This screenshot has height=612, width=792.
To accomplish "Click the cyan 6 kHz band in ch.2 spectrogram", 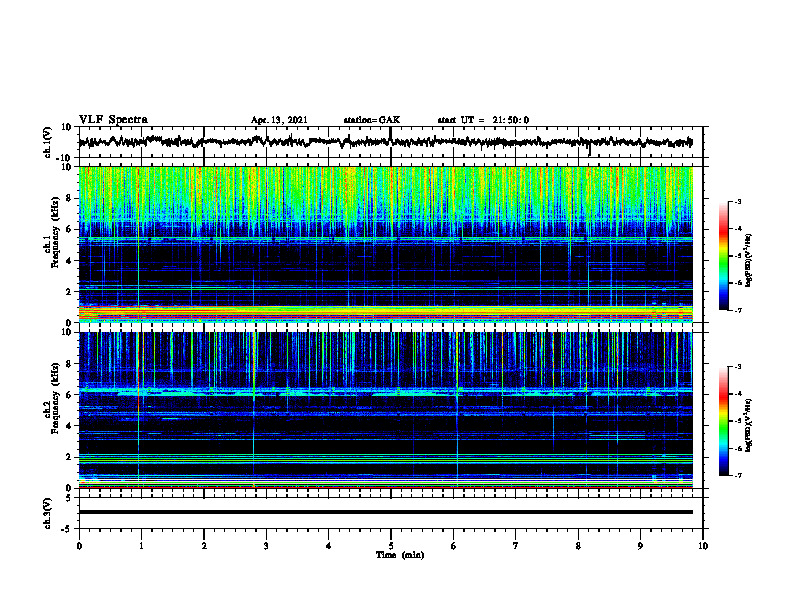I will [386, 391].
